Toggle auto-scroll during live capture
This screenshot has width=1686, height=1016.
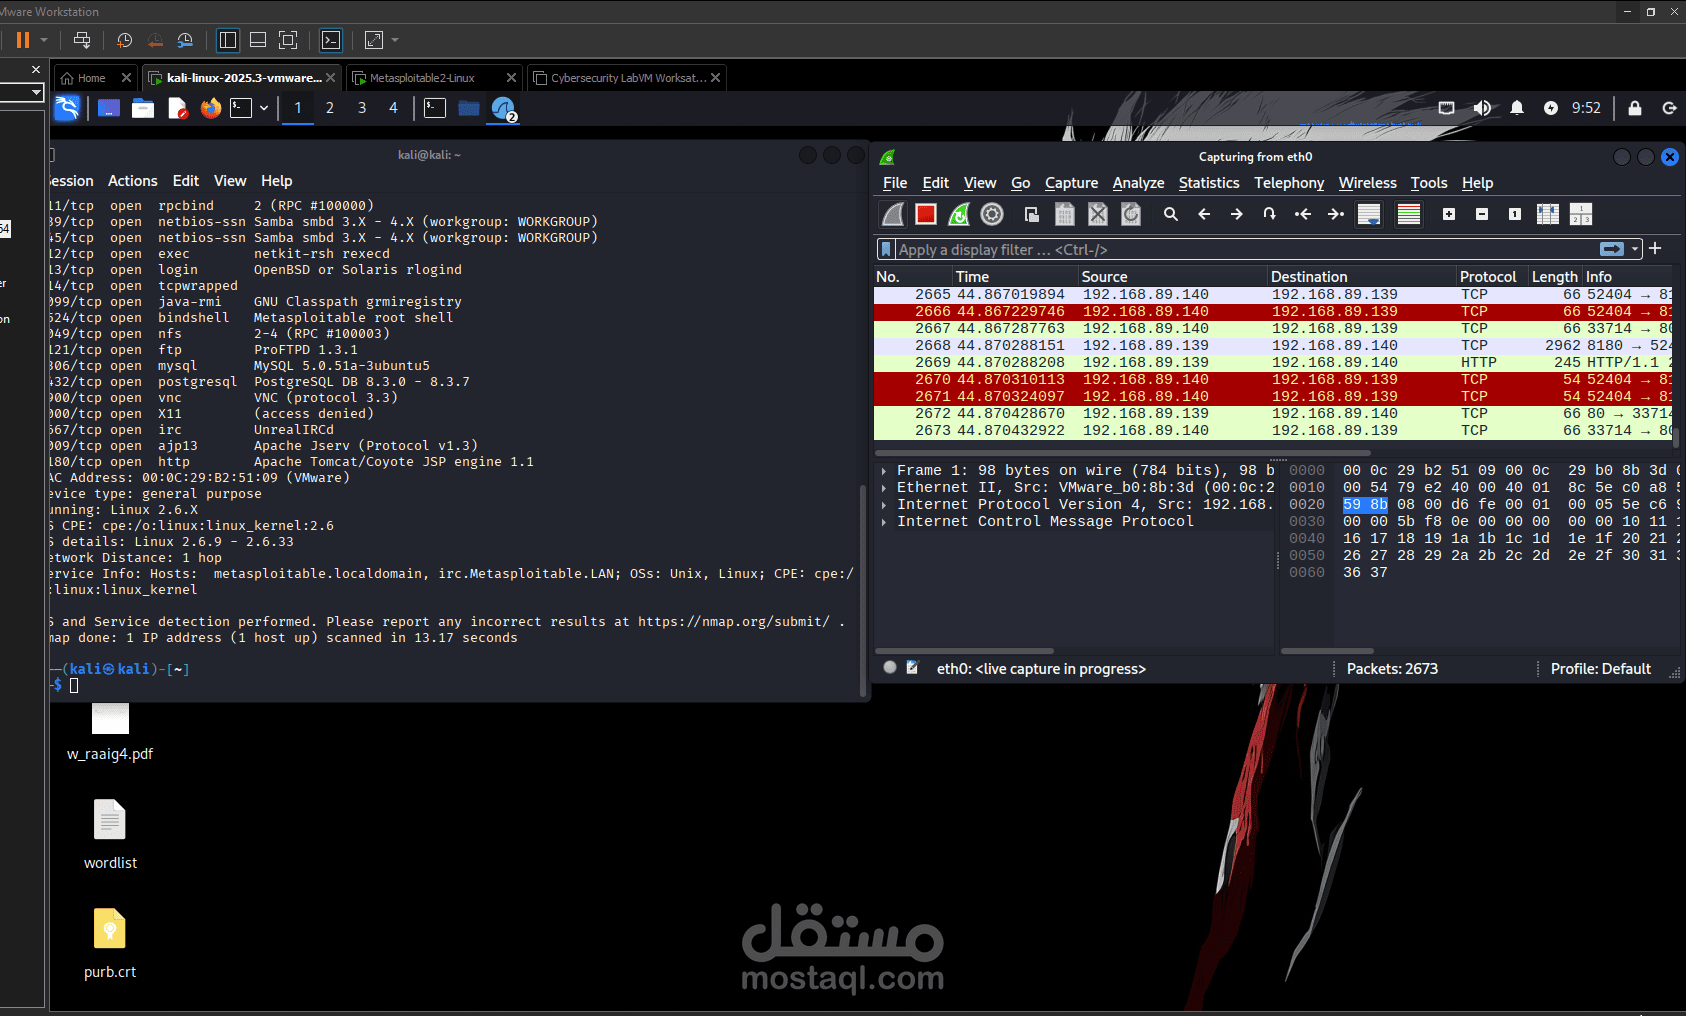1369,214
